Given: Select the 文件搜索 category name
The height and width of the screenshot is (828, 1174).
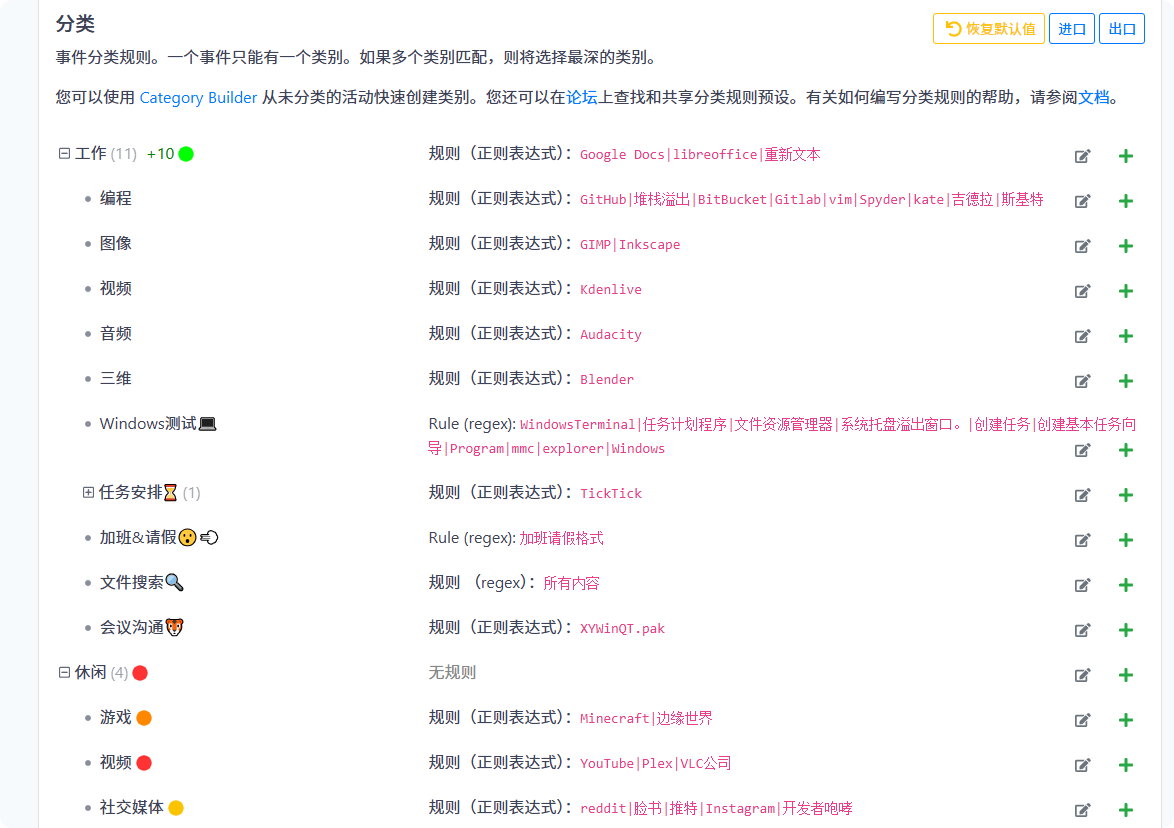Looking at the screenshot, I should [142, 582].
